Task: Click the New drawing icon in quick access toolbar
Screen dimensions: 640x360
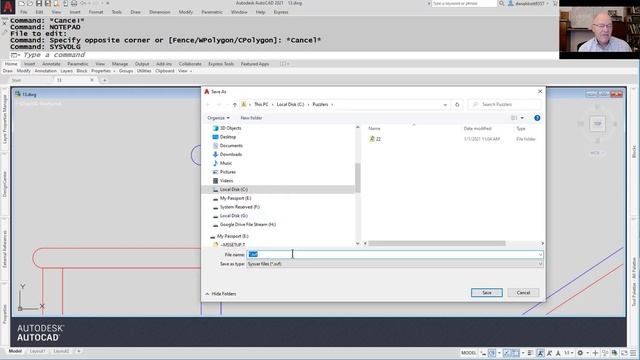Action: [x=22, y=3]
